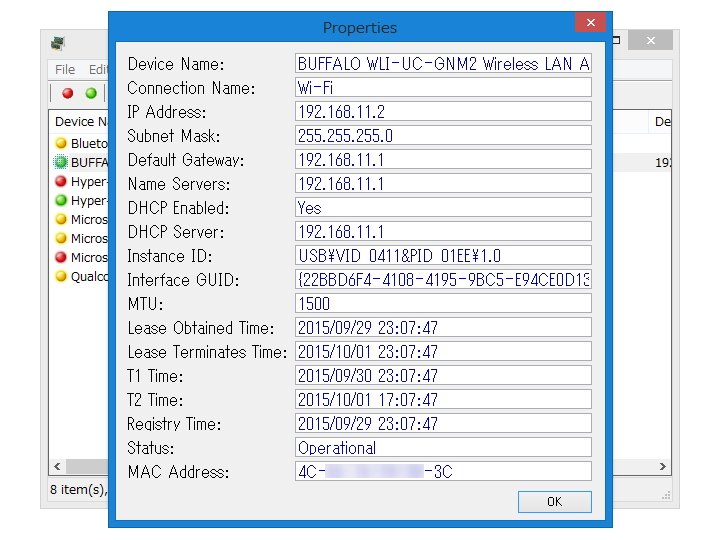
Task: Select the green-dot Hyper-V adapter row
Action: click(81, 201)
